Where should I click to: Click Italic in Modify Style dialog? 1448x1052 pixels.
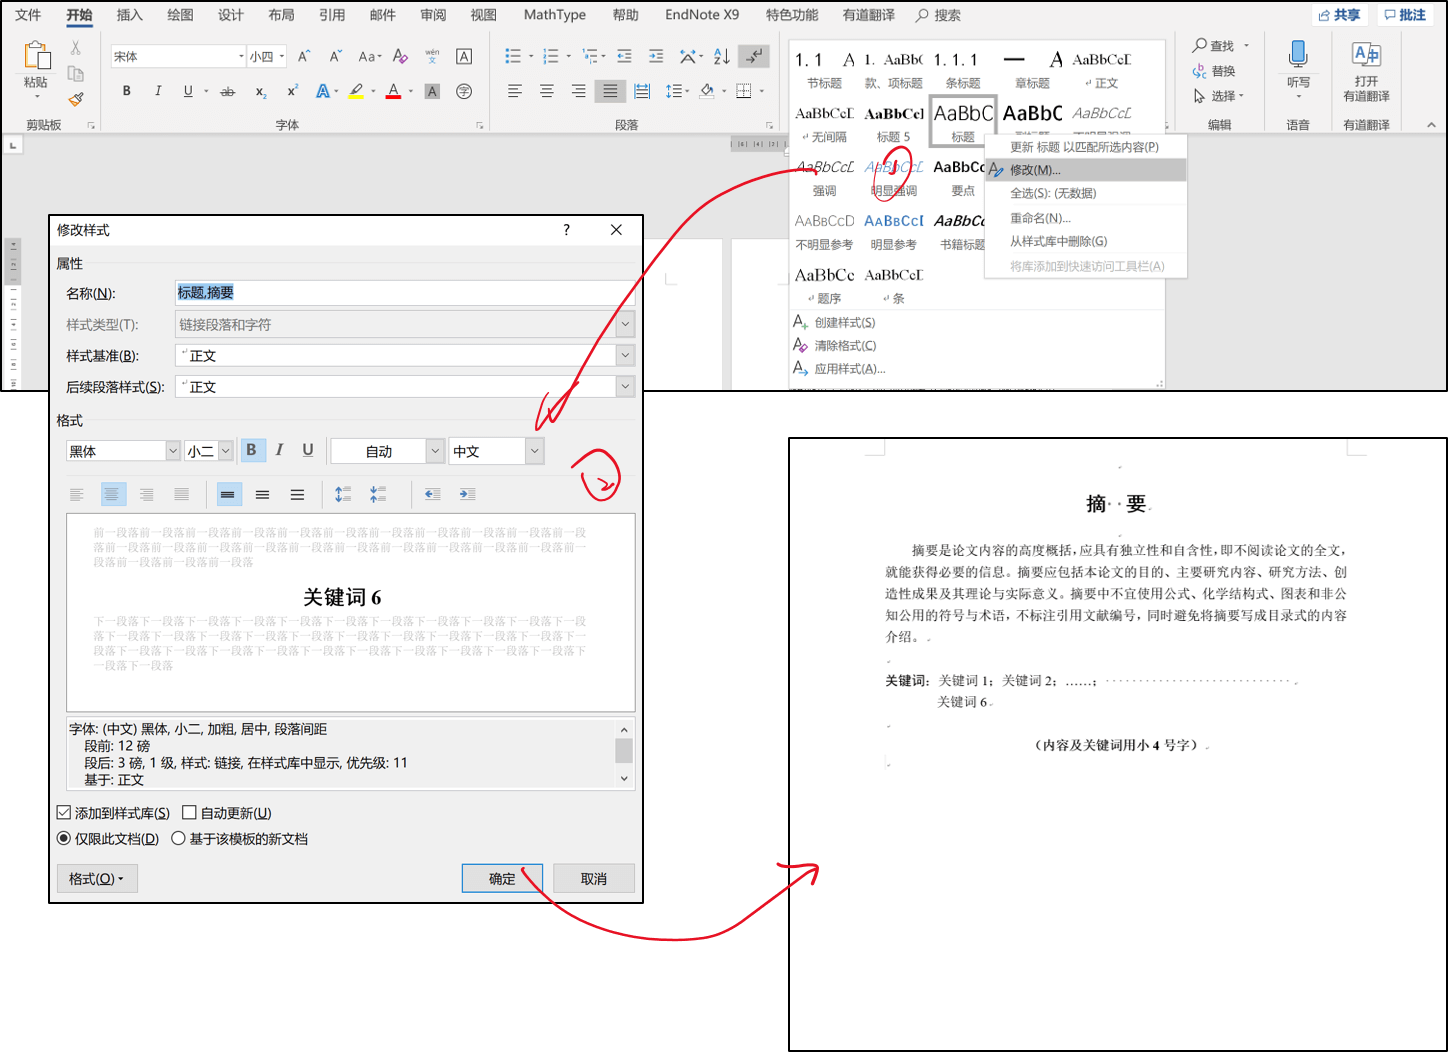click(279, 450)
